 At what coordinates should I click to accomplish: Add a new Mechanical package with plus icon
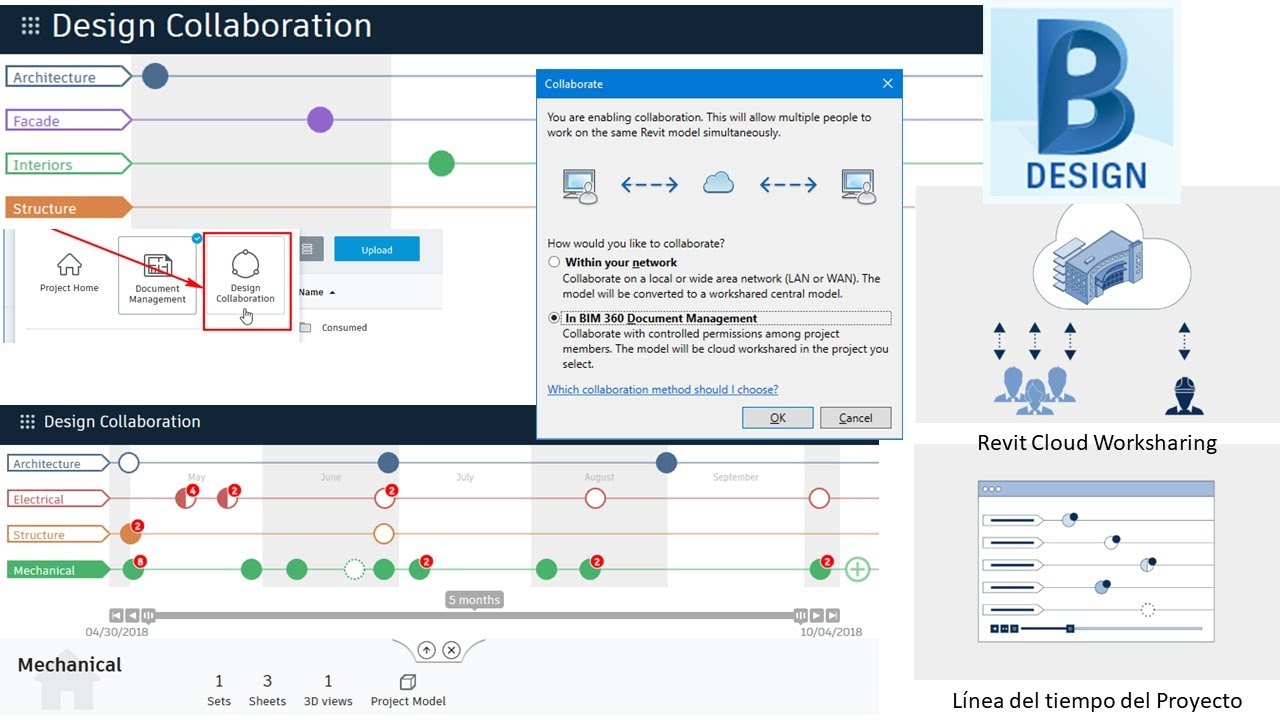pyautogui.click(x=857, y=569)
